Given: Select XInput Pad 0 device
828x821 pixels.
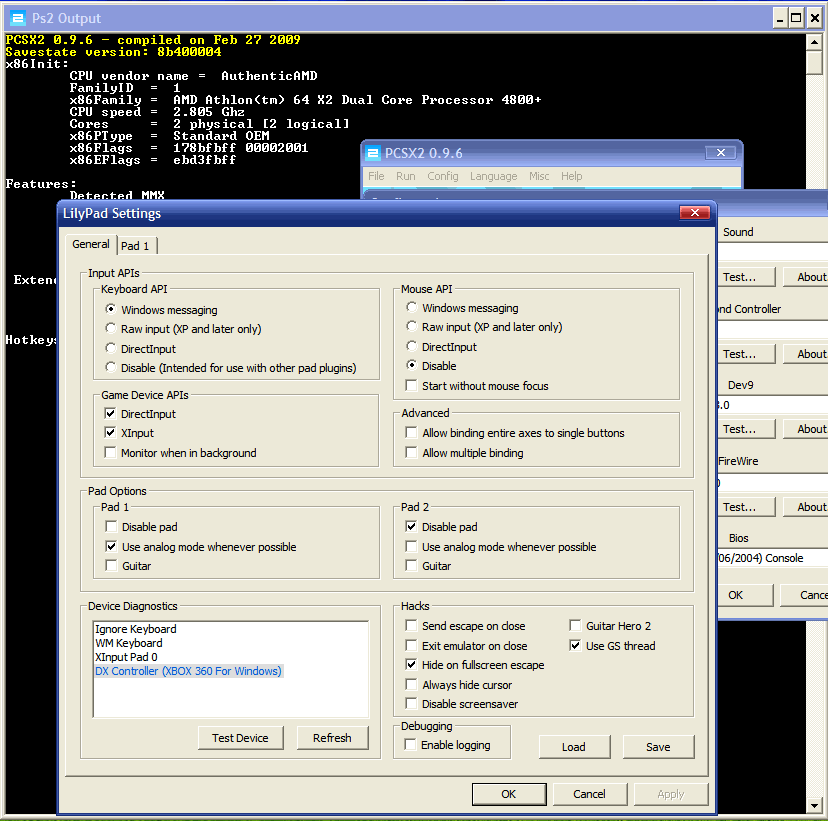Looking at the screenshot, I should click(126, 657).
